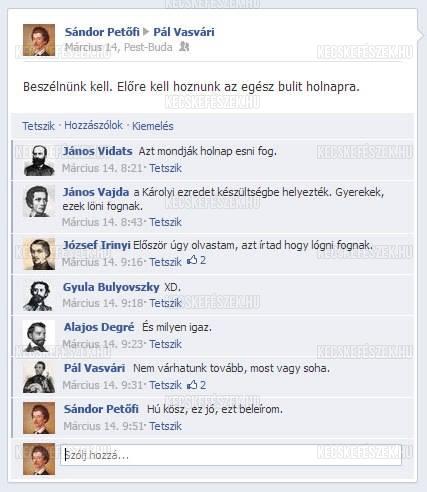Like János Vidats's comment via Tetszik

point(165,168)
